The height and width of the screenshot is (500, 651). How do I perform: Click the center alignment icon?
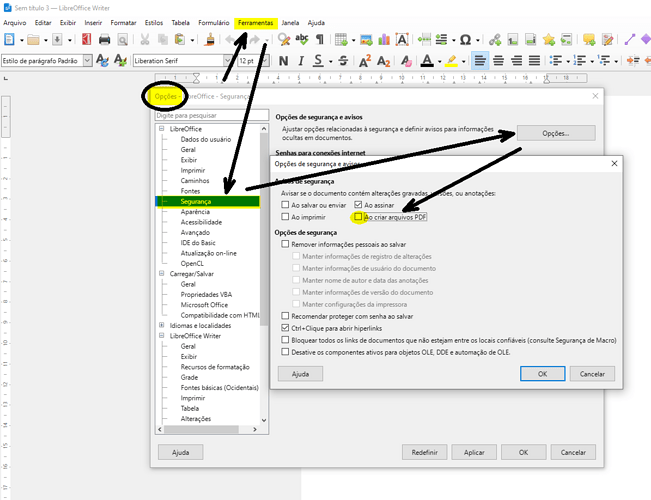(x=501, y=60)
